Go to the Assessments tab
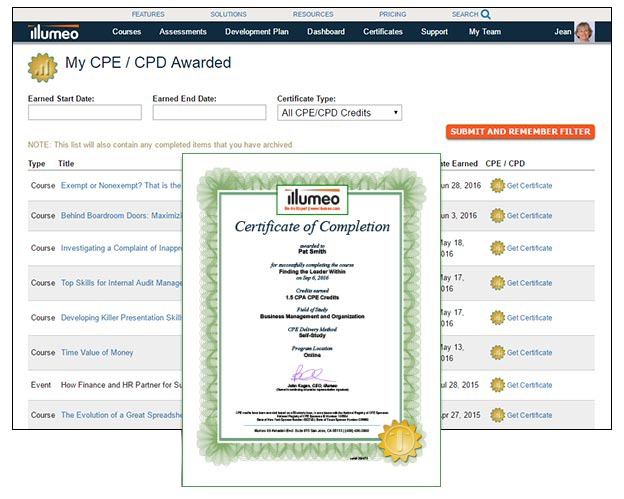Image resolution: width=624 pixels, height=499 pixels. click(183, 32)
